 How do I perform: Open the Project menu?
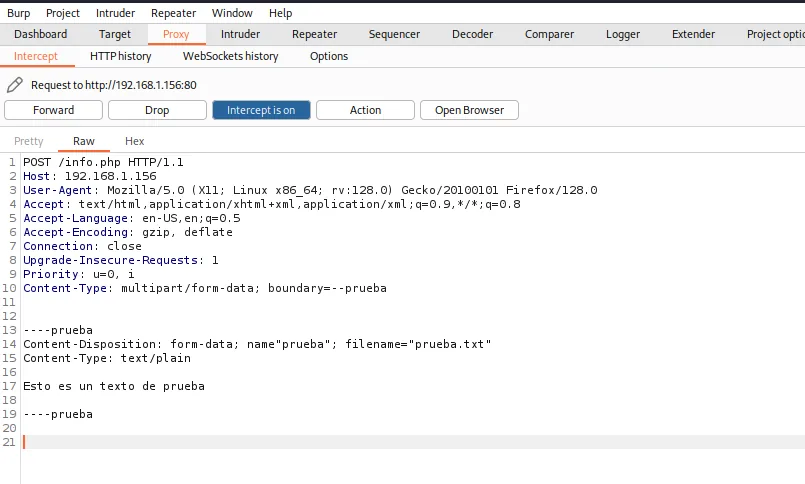point(63,13)
